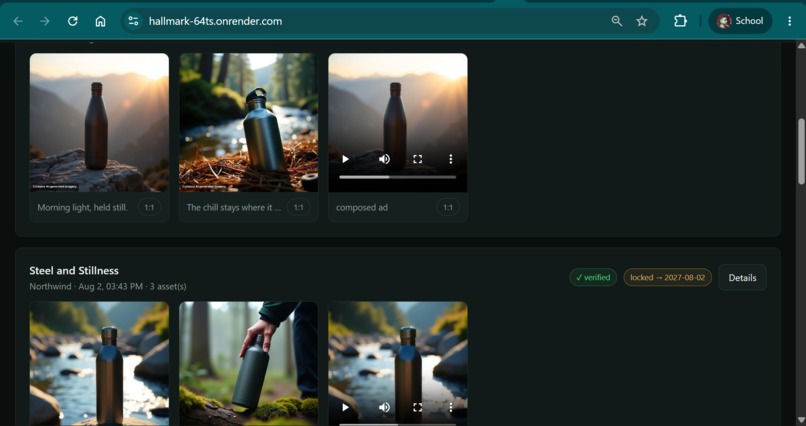
Task: Click the locked → 2027-08-02 badge
Action: click(667, 277)
